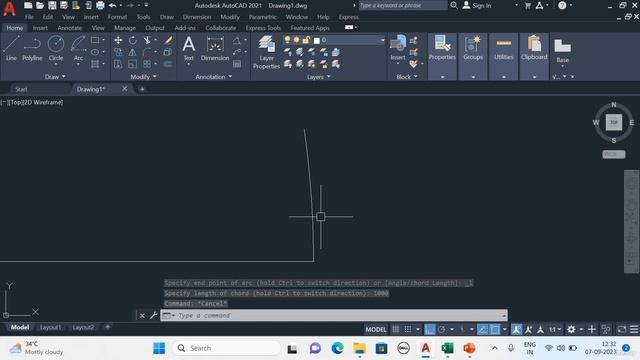
Task: Expand the Layers panel
Action: [318, 77]
